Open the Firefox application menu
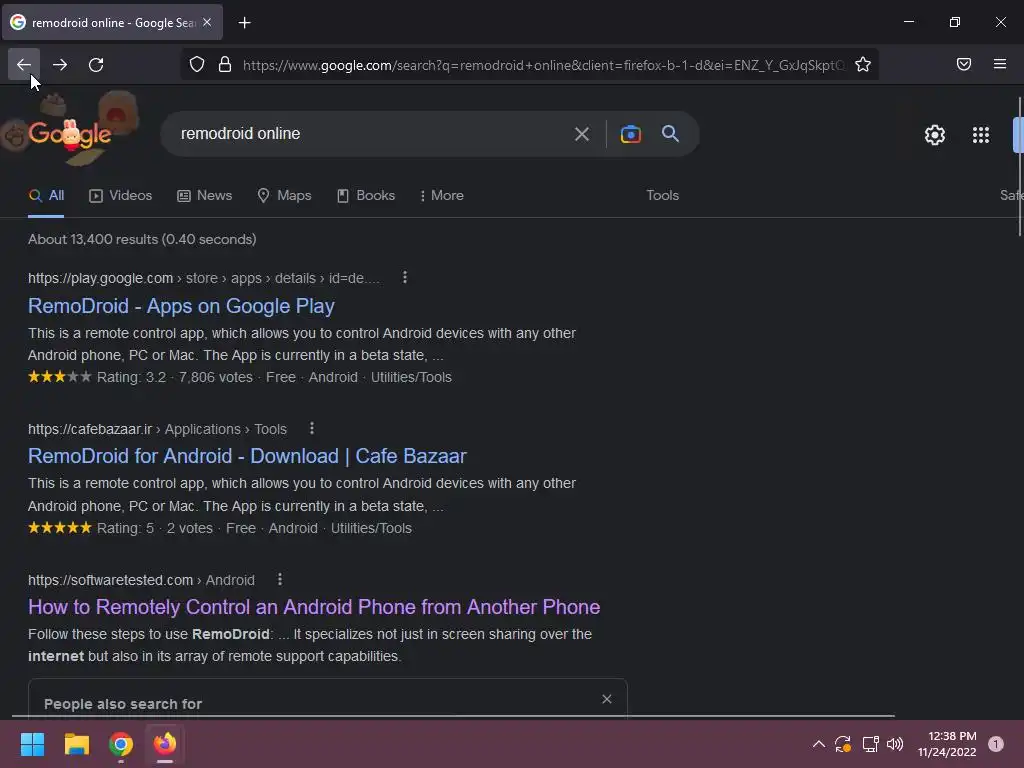 click(999, 64)
